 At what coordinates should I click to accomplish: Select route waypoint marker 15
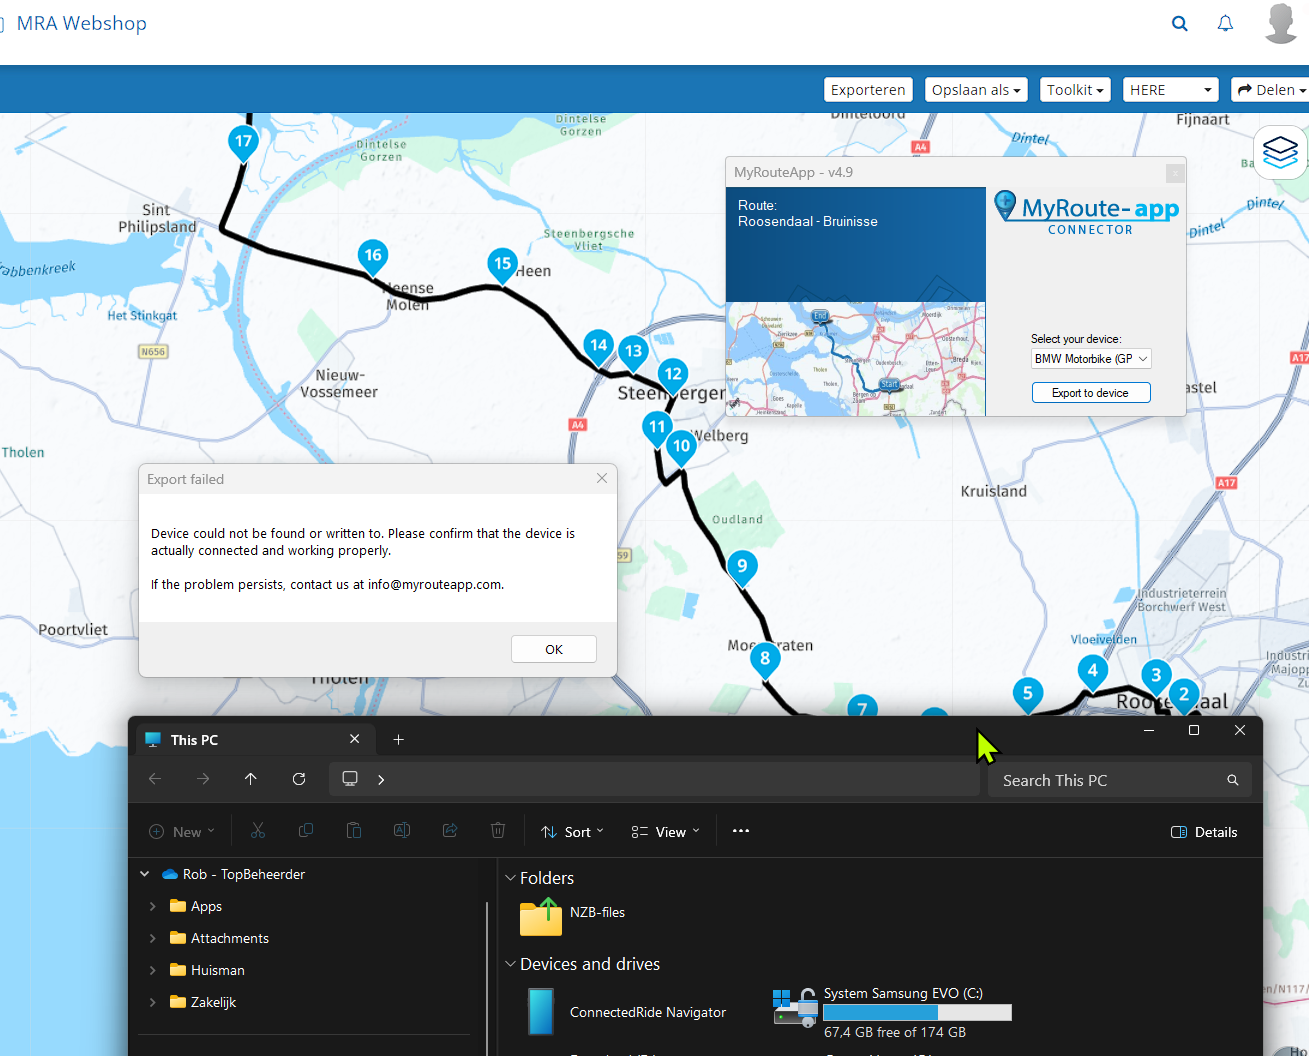[x=502, y=264]
